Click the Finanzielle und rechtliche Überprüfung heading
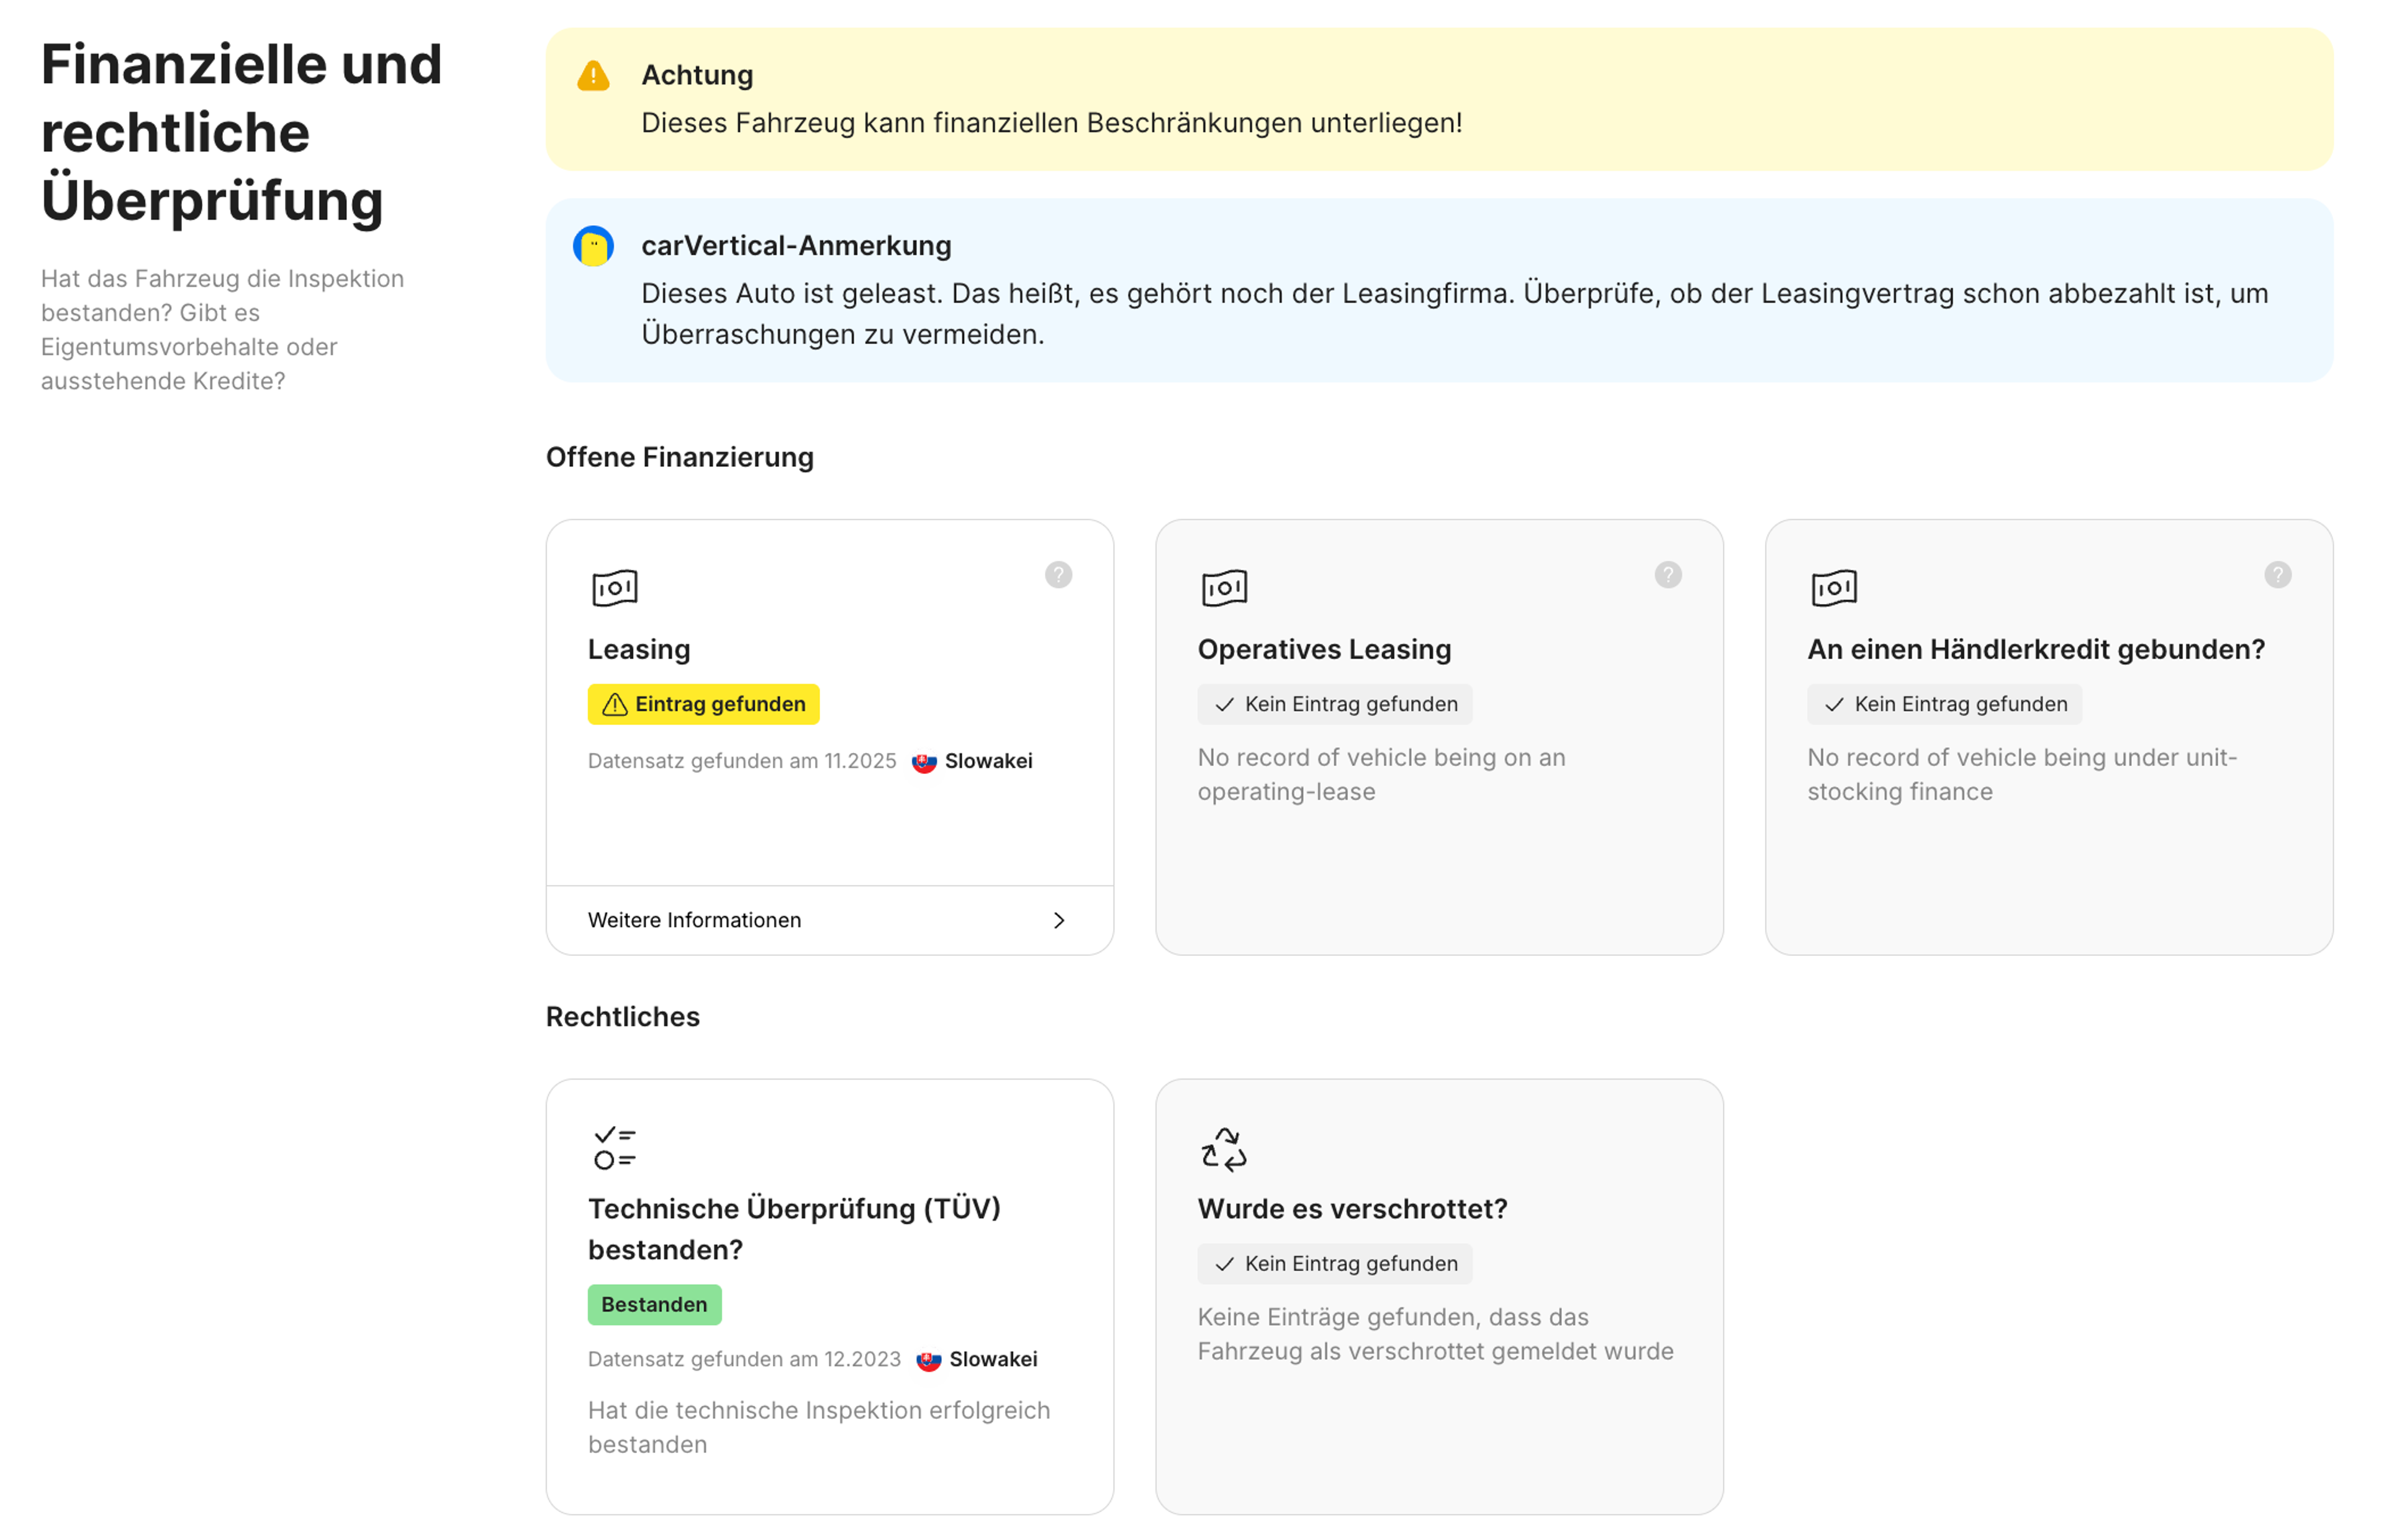This screenshot has width=2384, height=1540. tap(241, 132)
